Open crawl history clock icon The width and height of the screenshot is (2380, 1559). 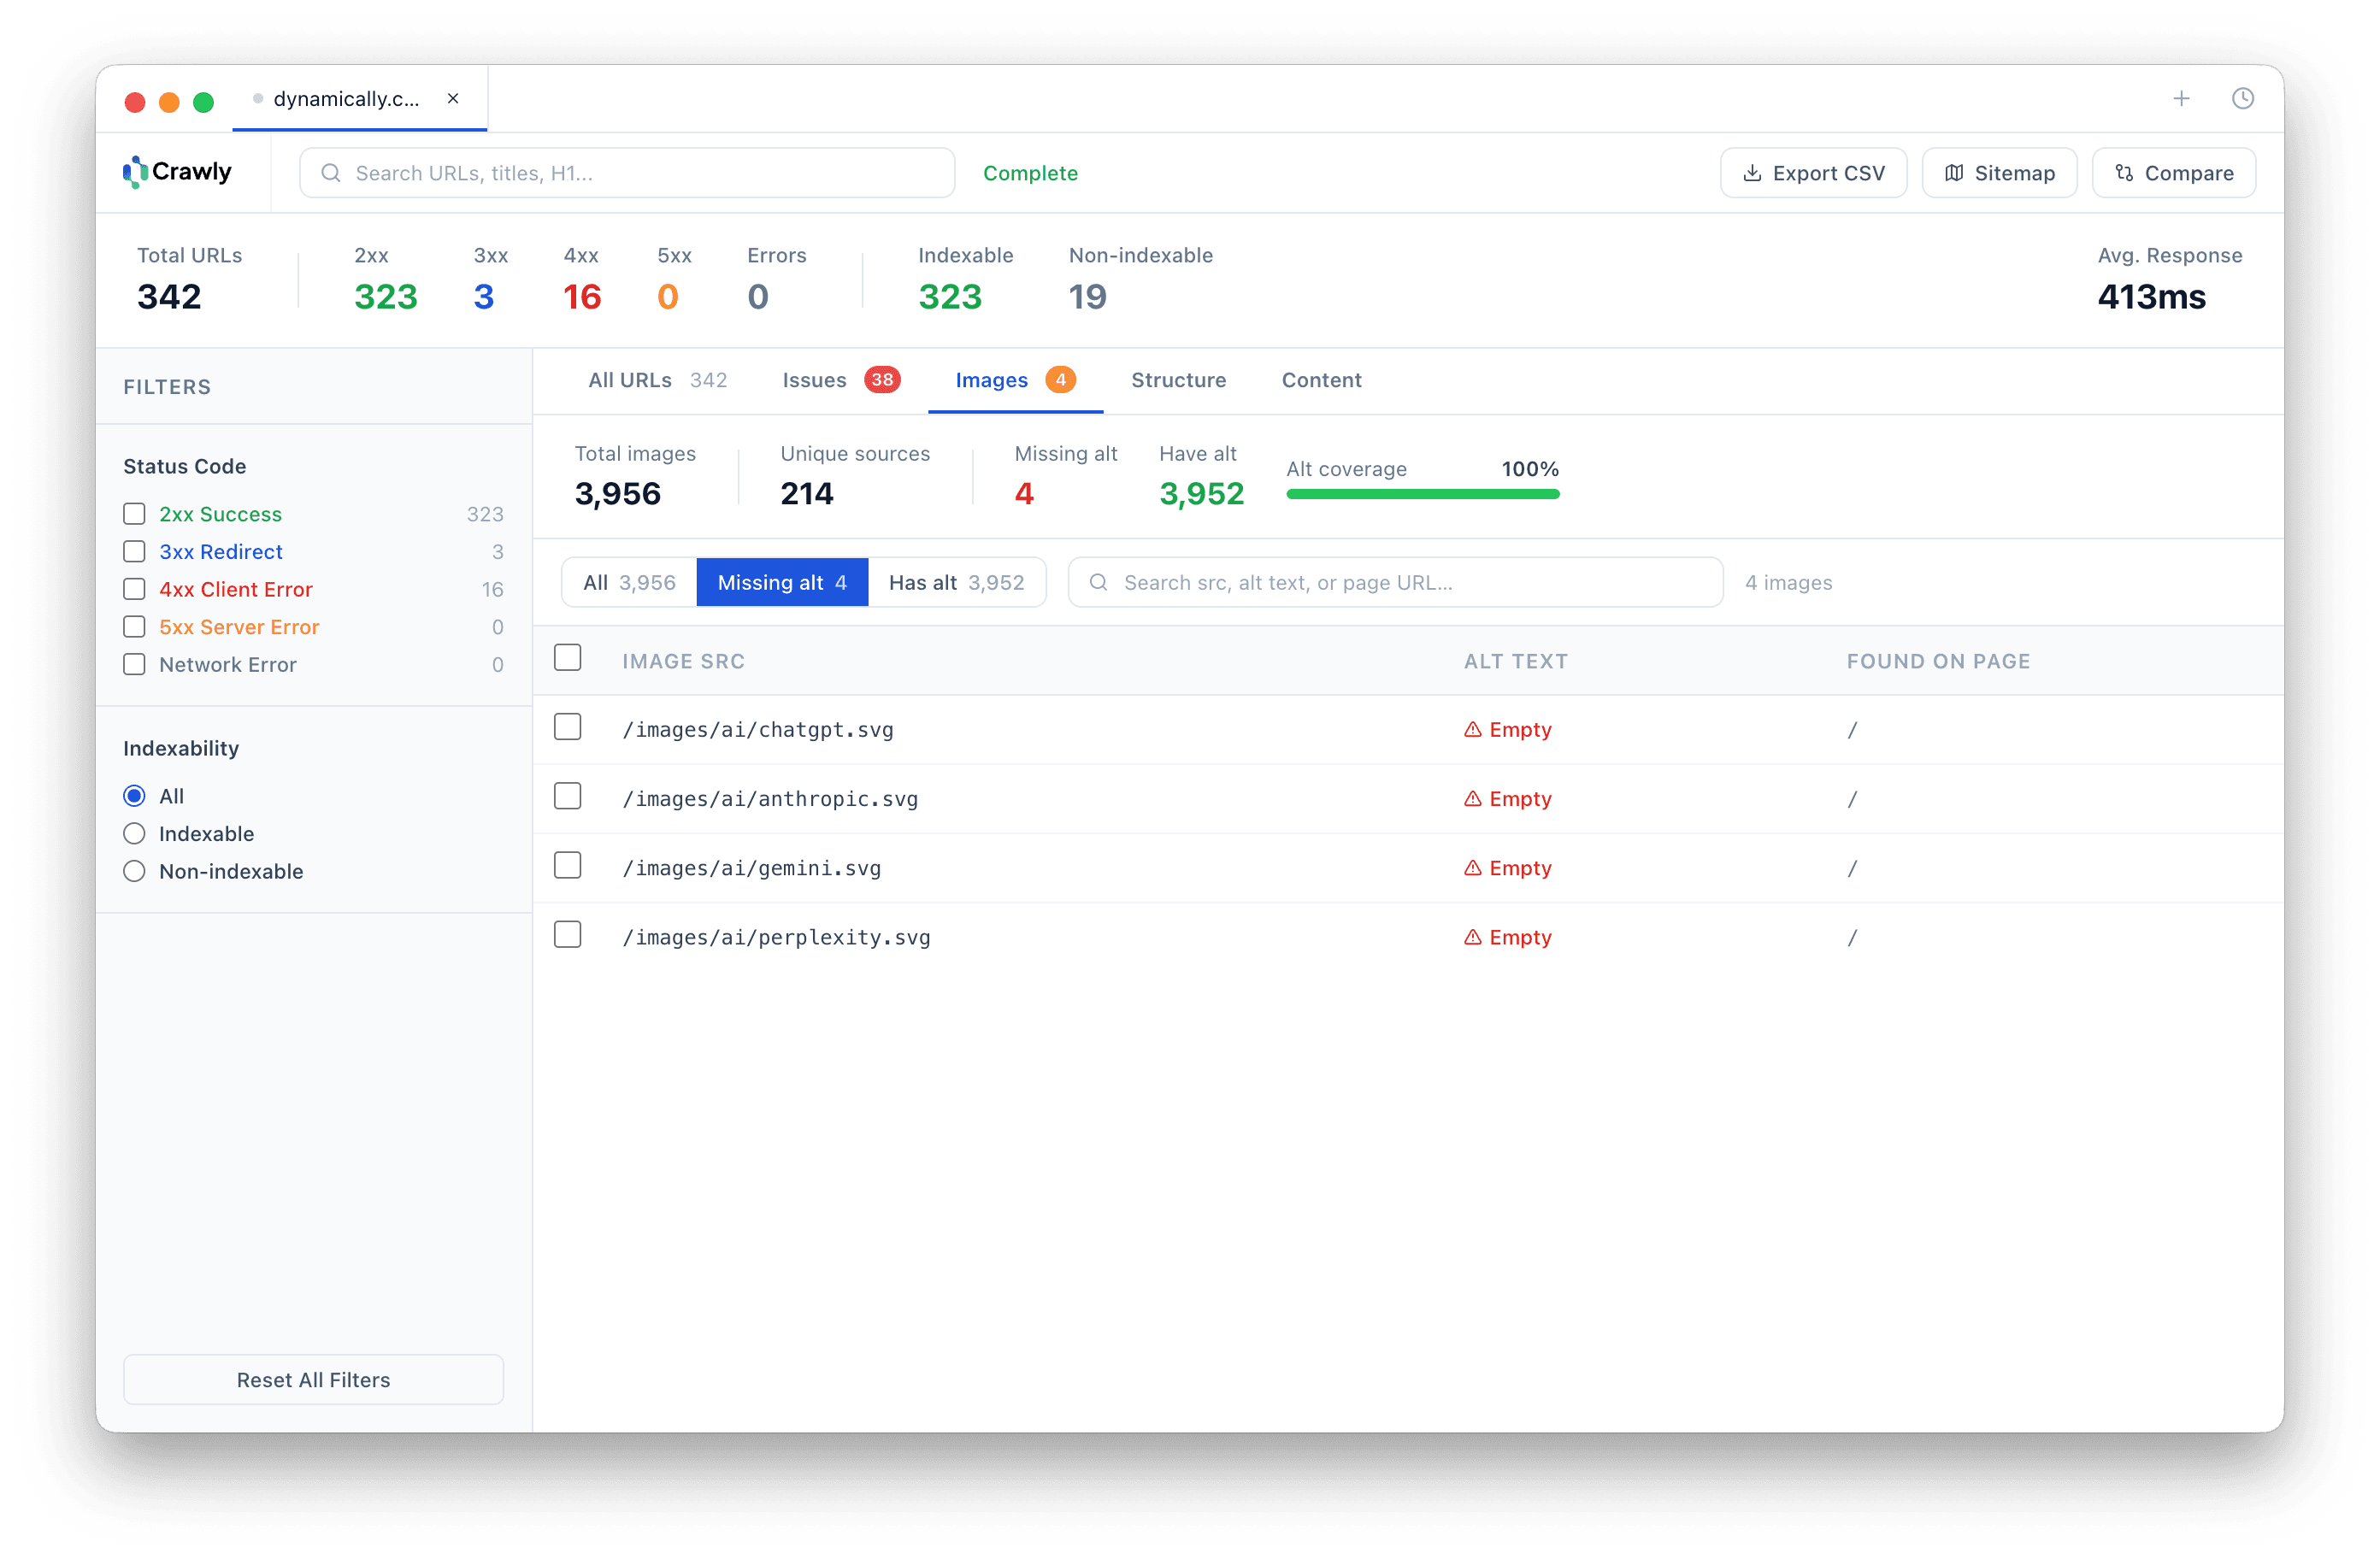(x=2242, y=98)
